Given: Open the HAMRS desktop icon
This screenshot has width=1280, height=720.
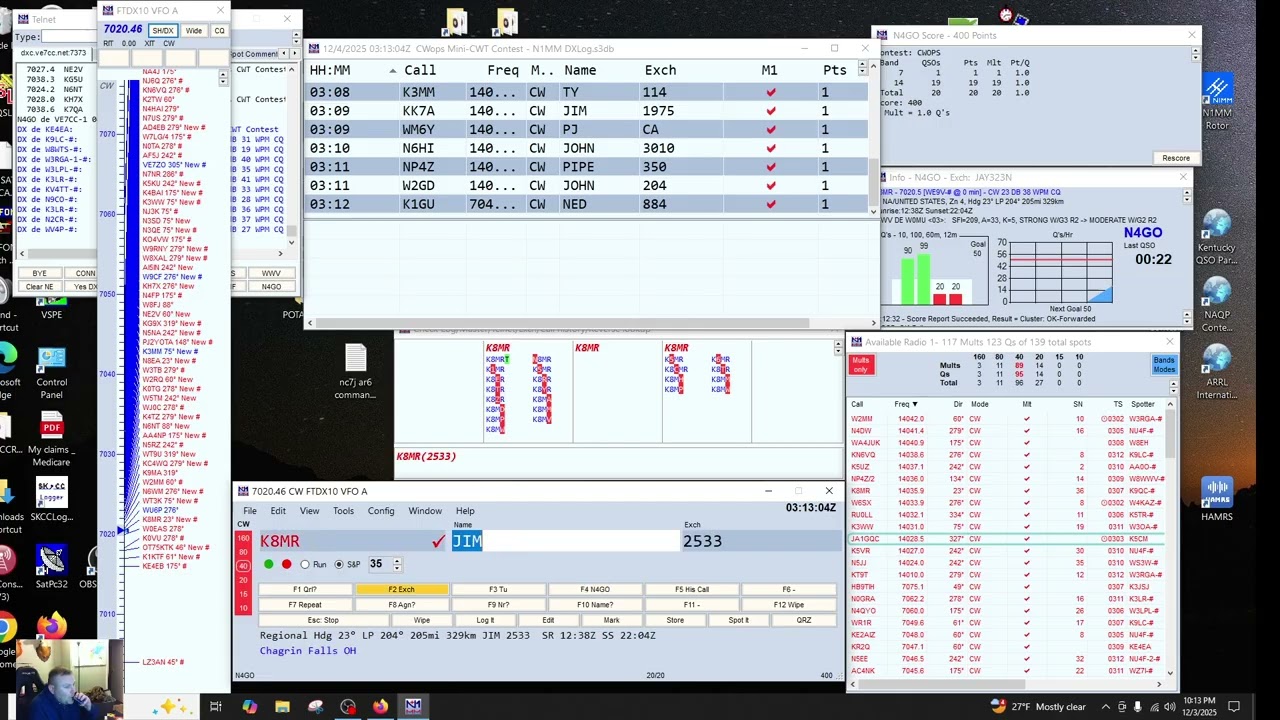Looking at the screenshot, I should click(x=1217, y=498).
